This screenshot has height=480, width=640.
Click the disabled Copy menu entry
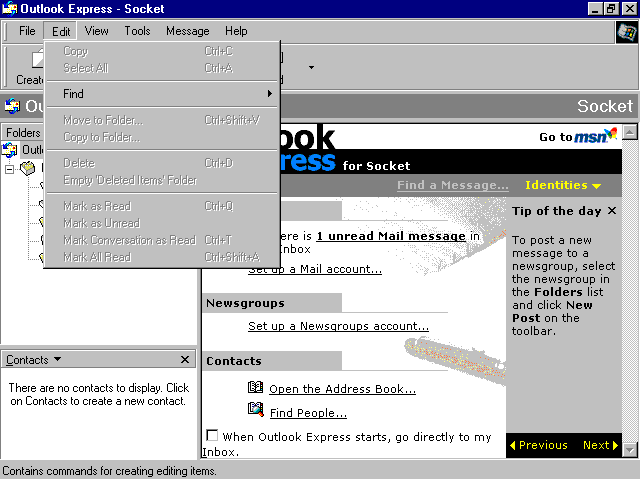(x=162, y=51)
